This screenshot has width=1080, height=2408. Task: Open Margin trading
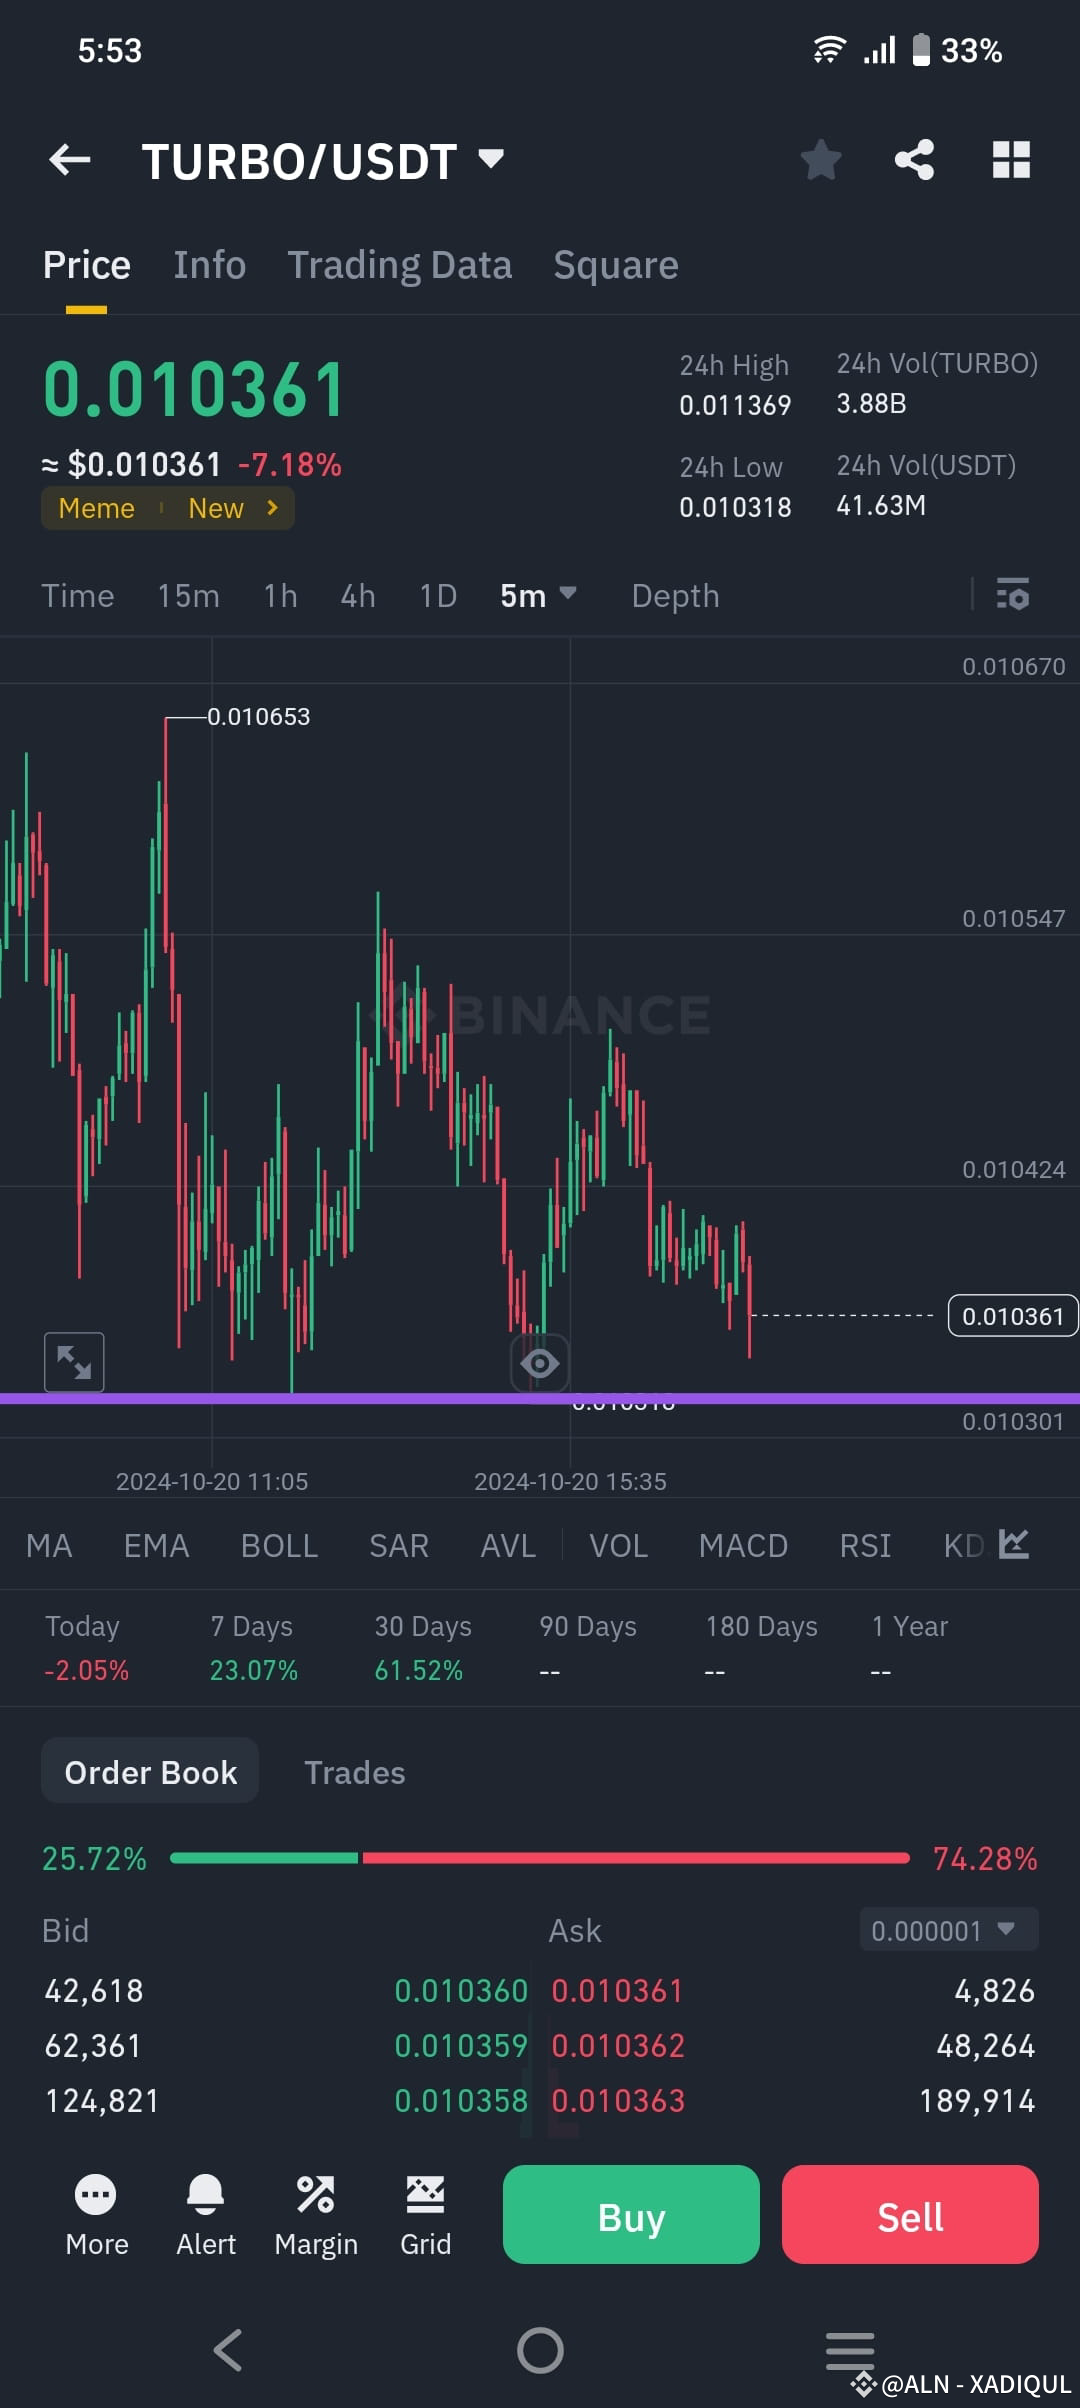(x=316, y=2215)
